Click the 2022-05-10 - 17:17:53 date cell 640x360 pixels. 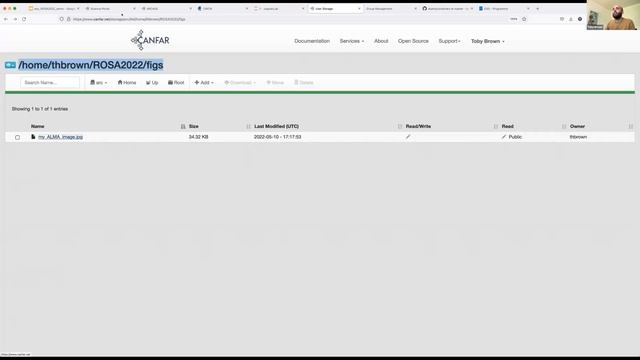coord(278,137)
